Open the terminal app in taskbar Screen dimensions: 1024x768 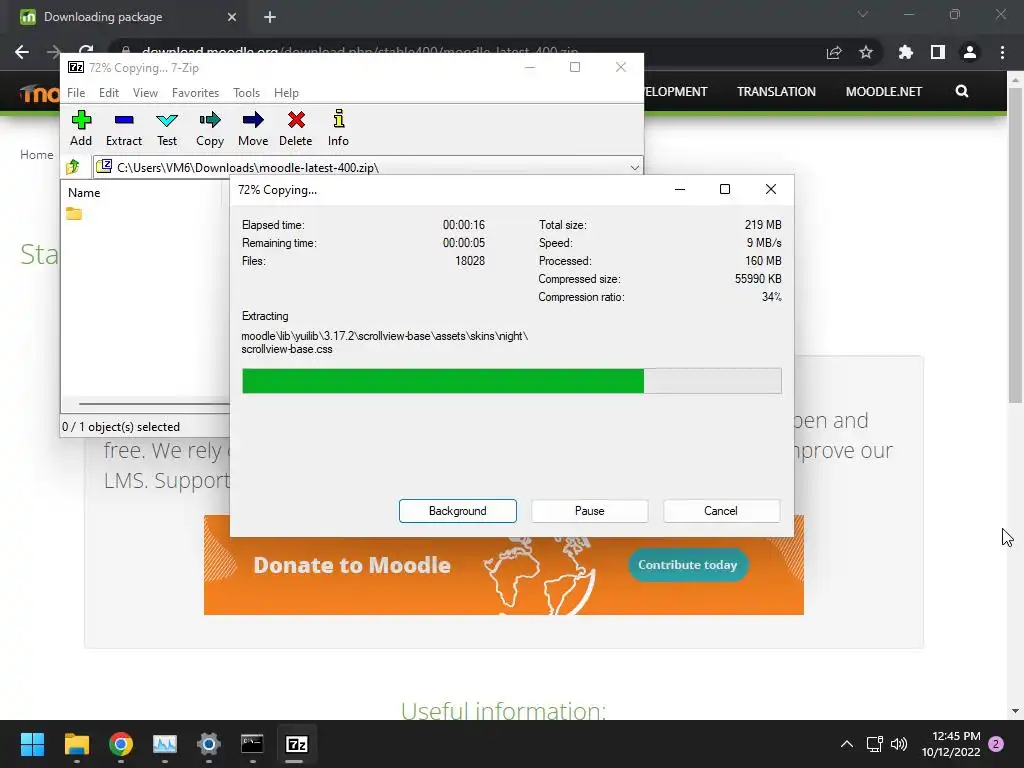(252, 744)
